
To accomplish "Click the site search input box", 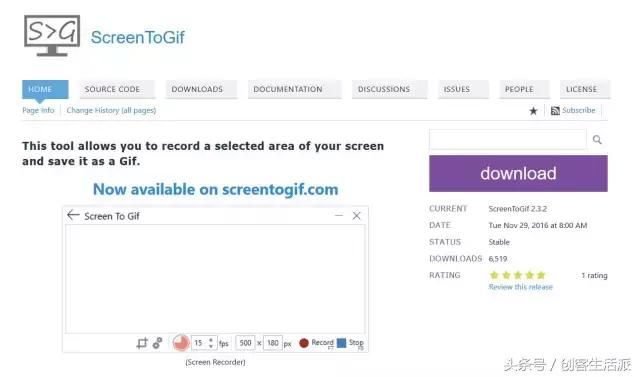I will [x=507, y=140].
